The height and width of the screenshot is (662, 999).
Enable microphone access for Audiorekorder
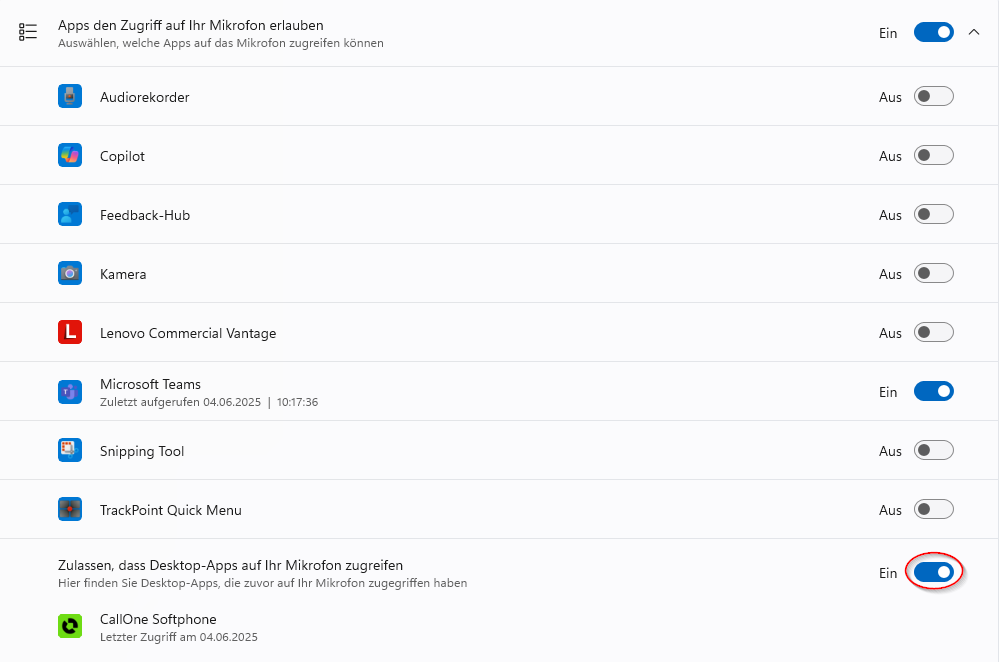933,96
